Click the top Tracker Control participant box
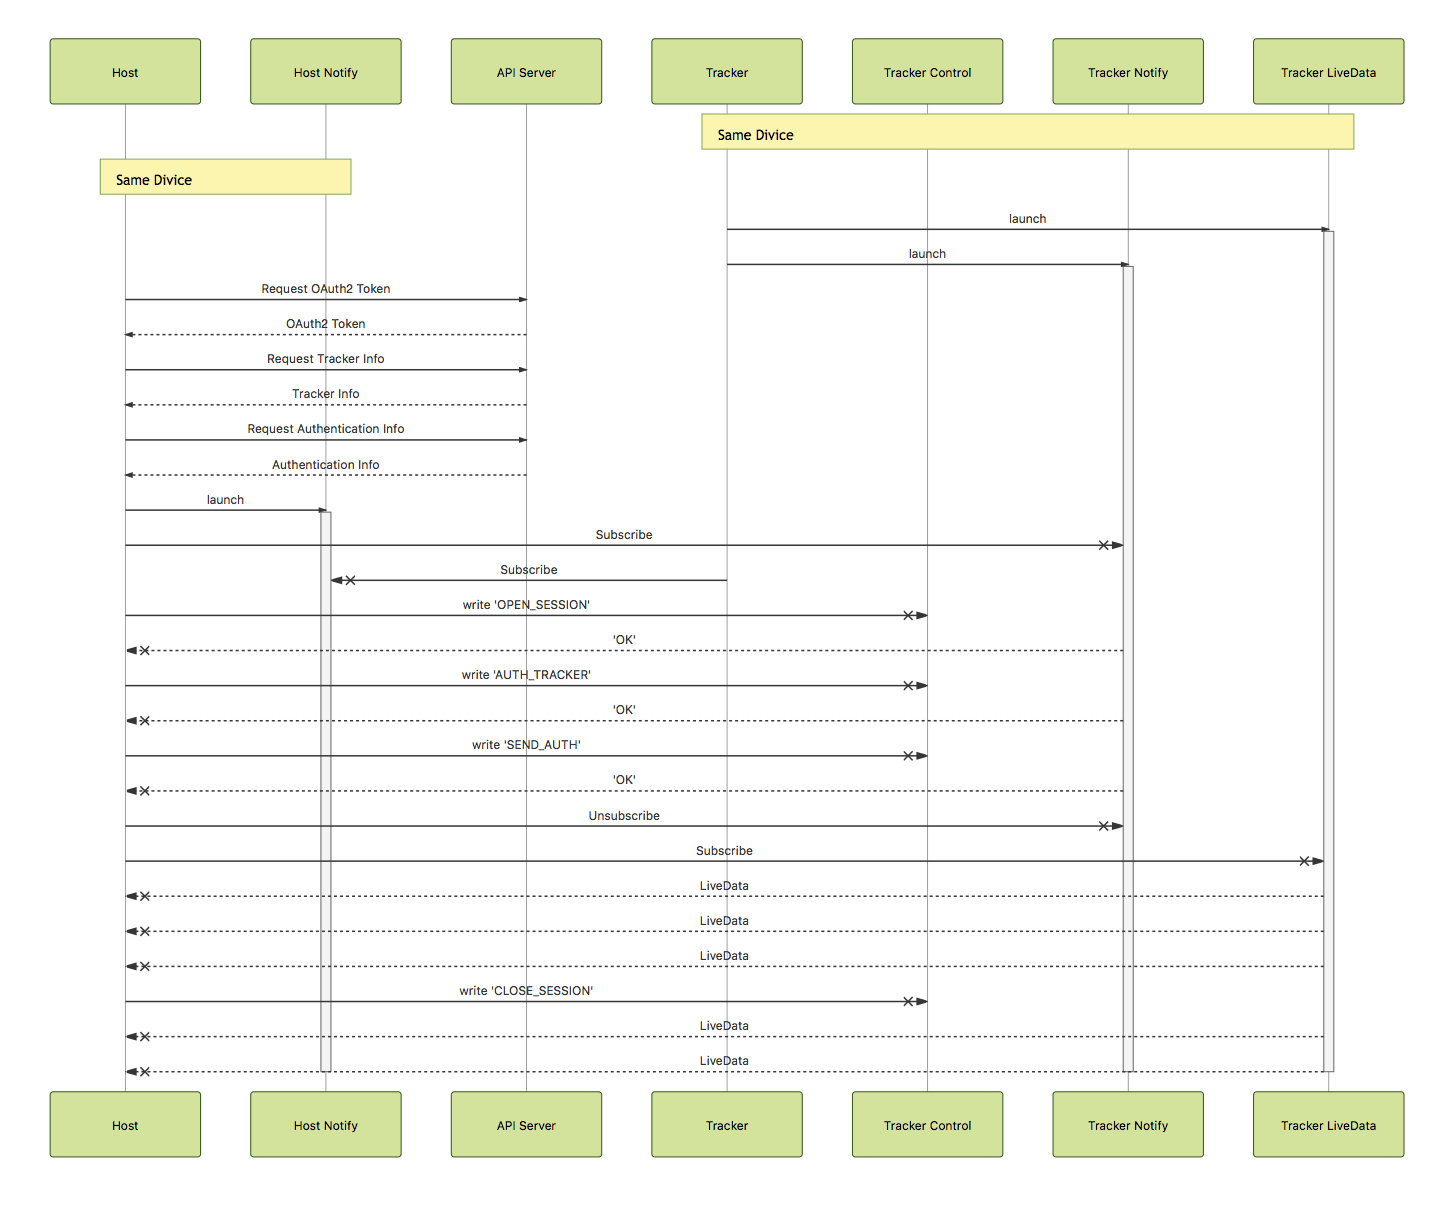The width and height of the screenshot is (1449, 1206). (x=927, y=72)
